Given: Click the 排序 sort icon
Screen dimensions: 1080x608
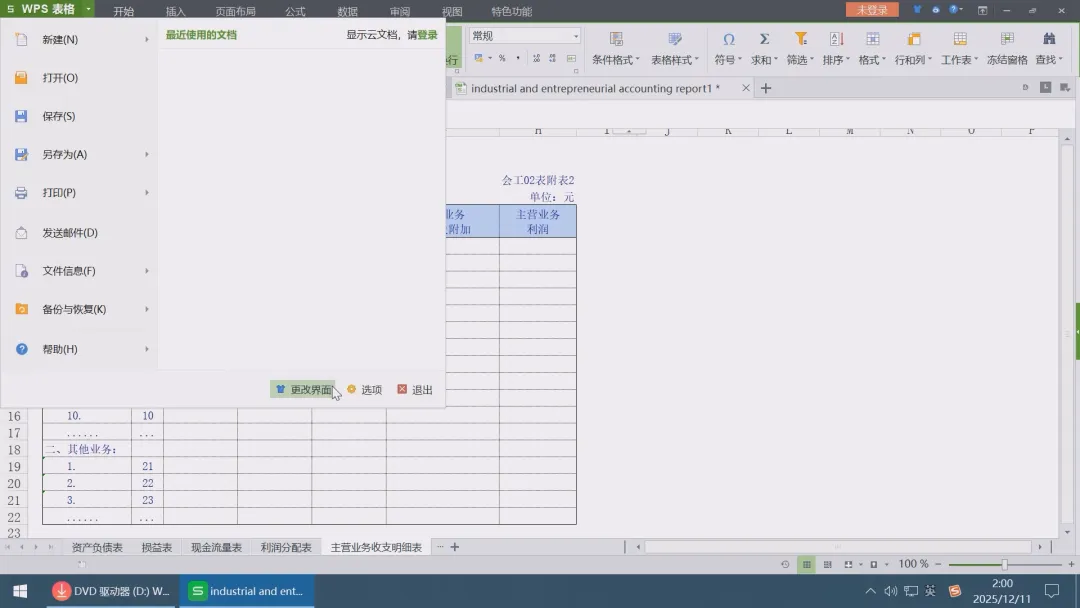Looking at the screenshot, I should tap(836, 39).
